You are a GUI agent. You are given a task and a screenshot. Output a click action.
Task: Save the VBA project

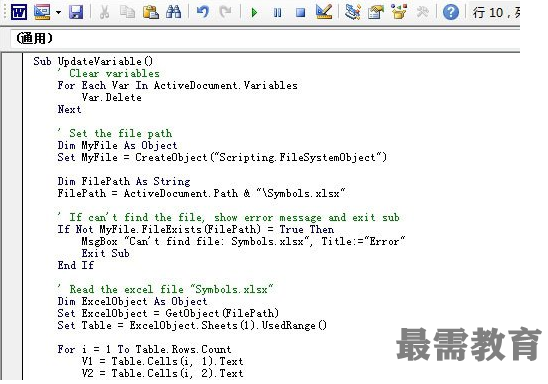[76, 12]
